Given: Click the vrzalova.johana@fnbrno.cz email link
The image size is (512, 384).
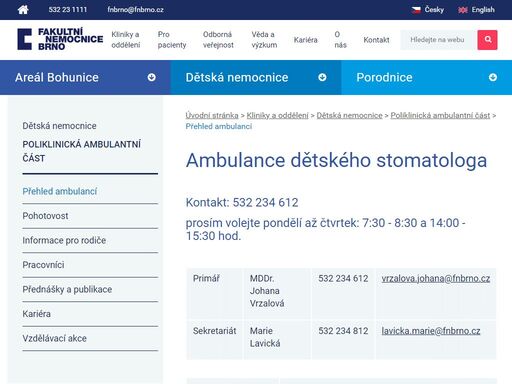Looking at the screenshot, I should pyautogui.click(x=436, y=278).
